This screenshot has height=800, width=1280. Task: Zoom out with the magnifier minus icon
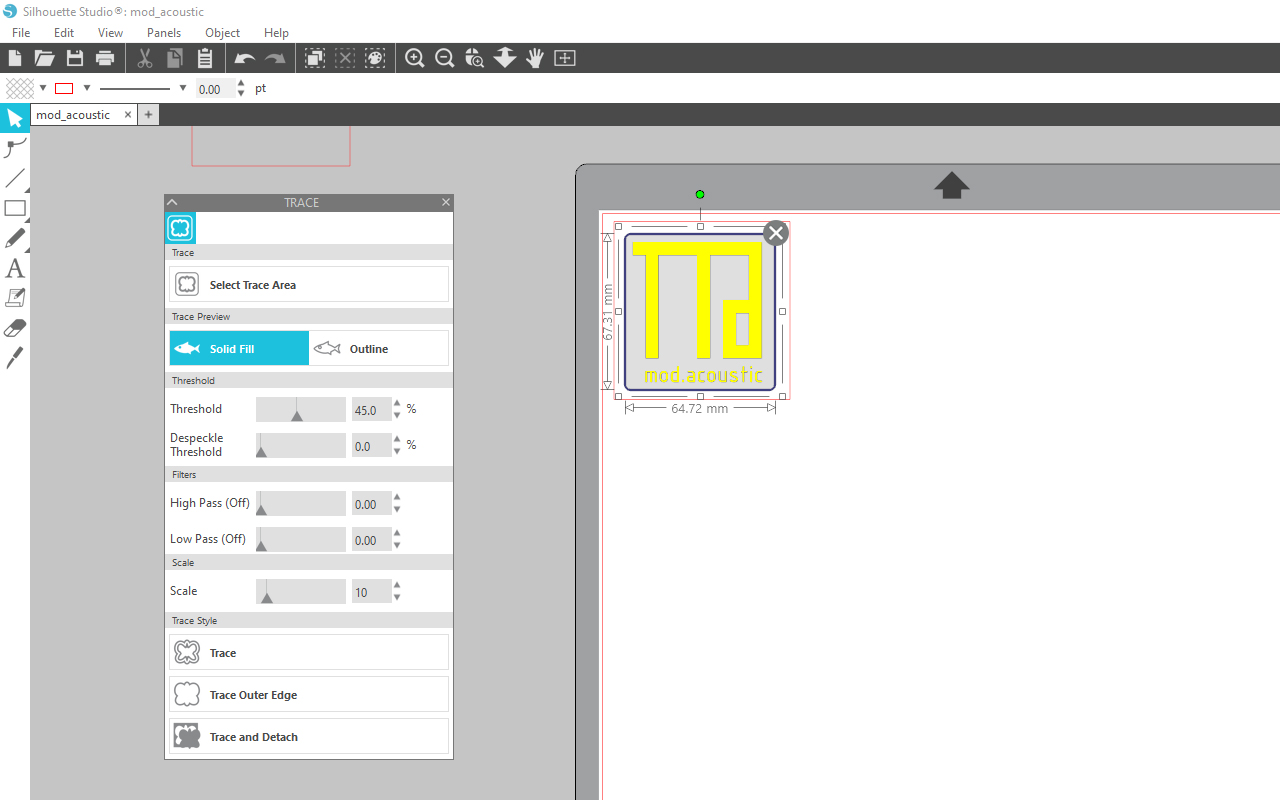(x=445, y=58)
